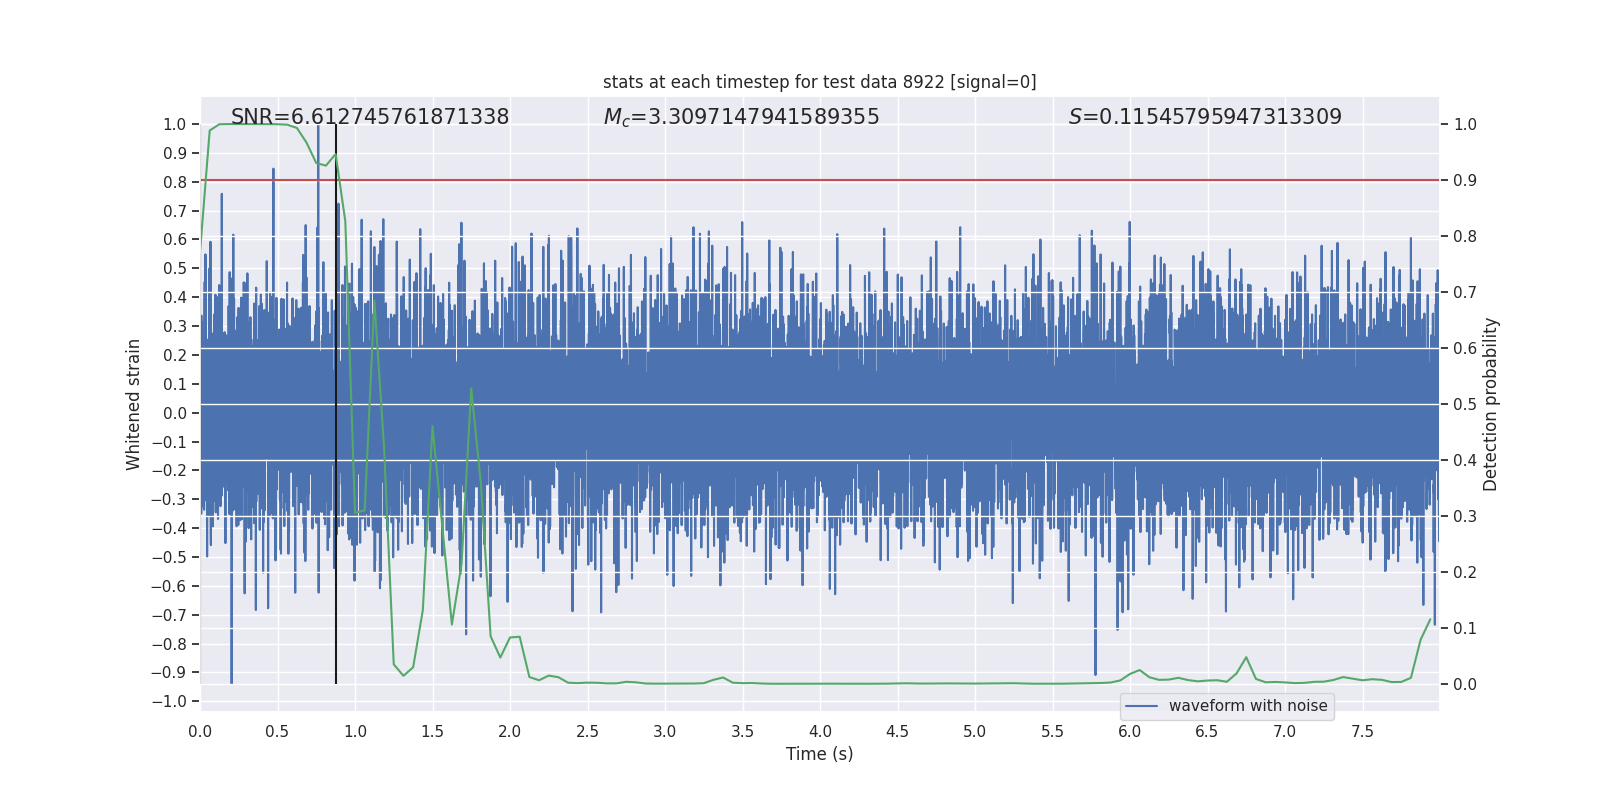
Task: Click the "Detection probability" right axis label
Action: pyautogui.click(x=1491, y=404)
